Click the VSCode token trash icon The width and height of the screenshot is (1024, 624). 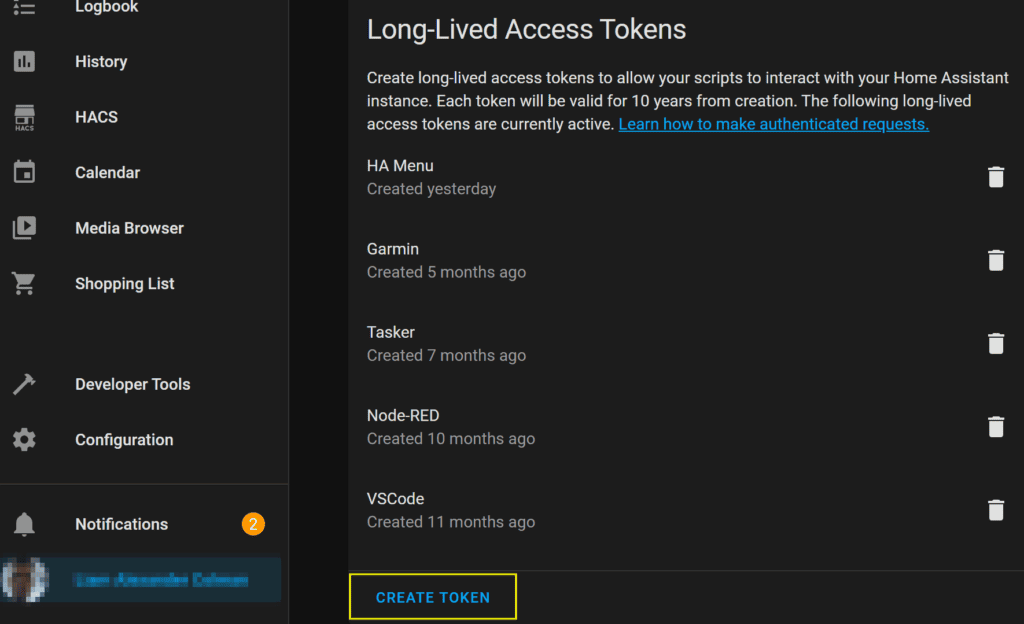(995, 510)
